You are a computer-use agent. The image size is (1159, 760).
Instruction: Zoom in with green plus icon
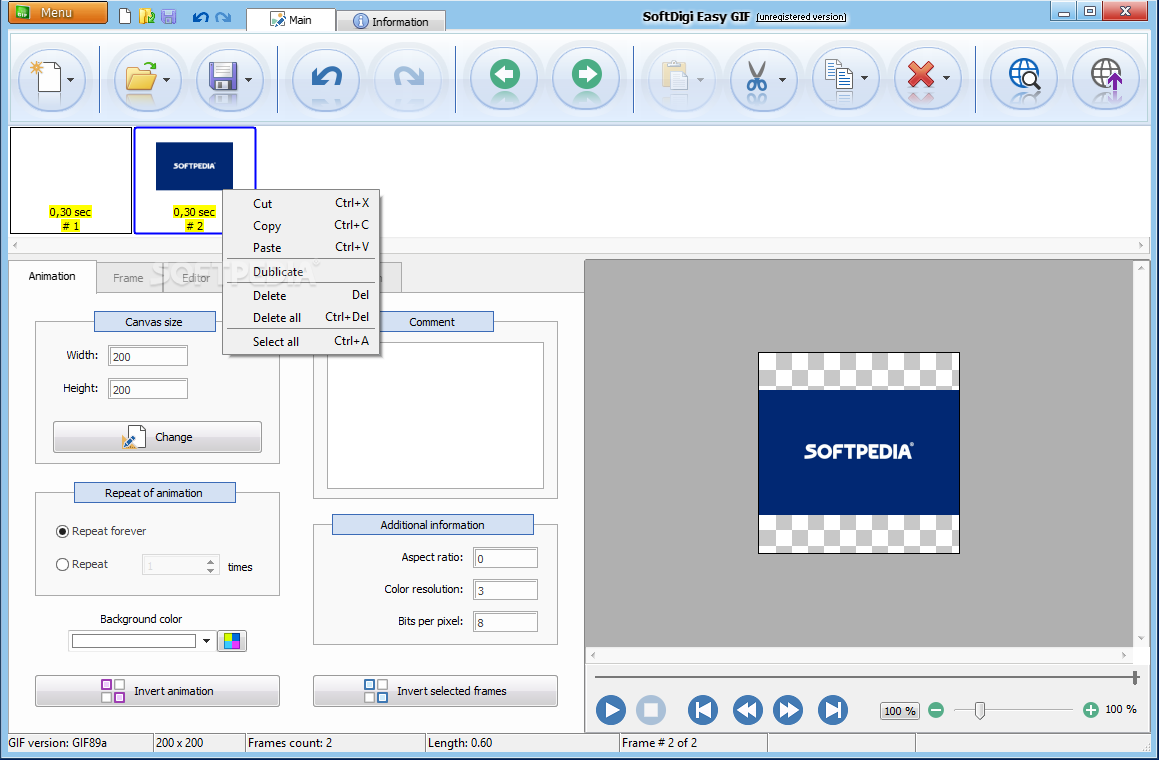[x=1090, y=710]
